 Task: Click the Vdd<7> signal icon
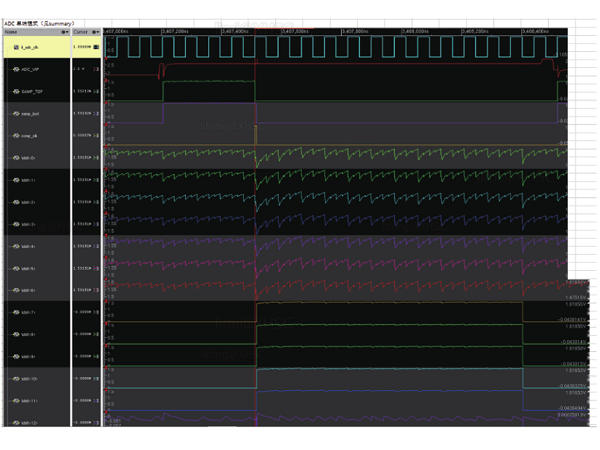click(16, 312)
